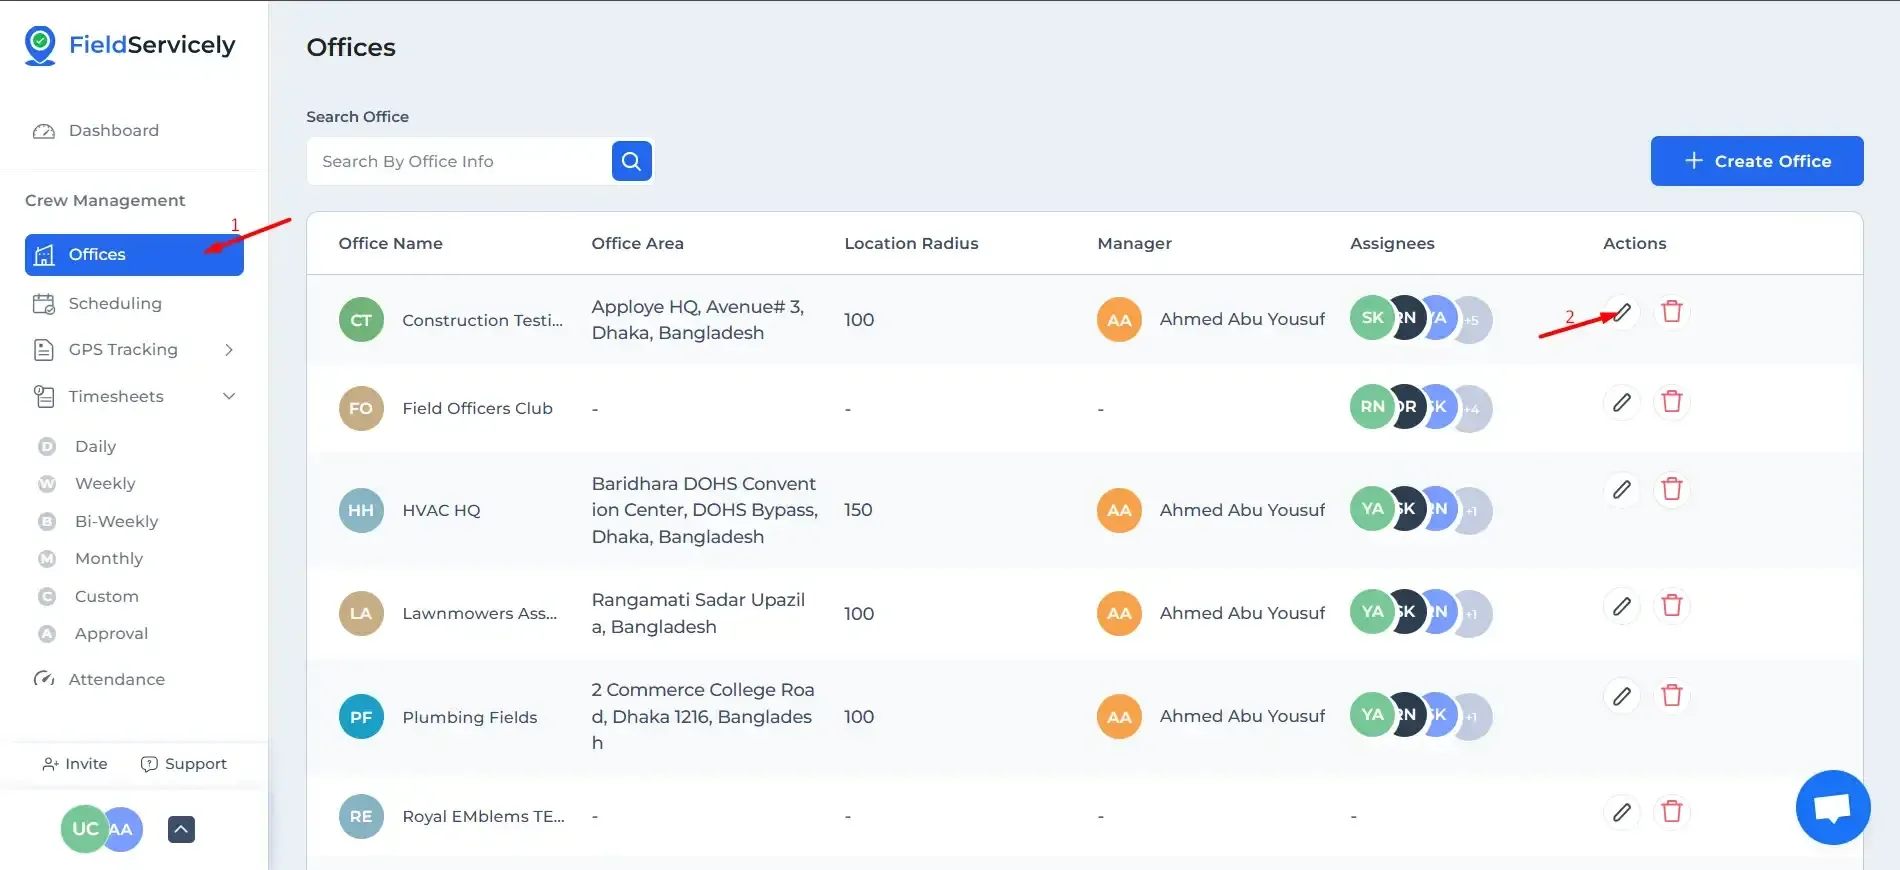Click the pencil icon for HVAC HQ
This screenshot has width=1900, height=870.
click(1622, 490)
